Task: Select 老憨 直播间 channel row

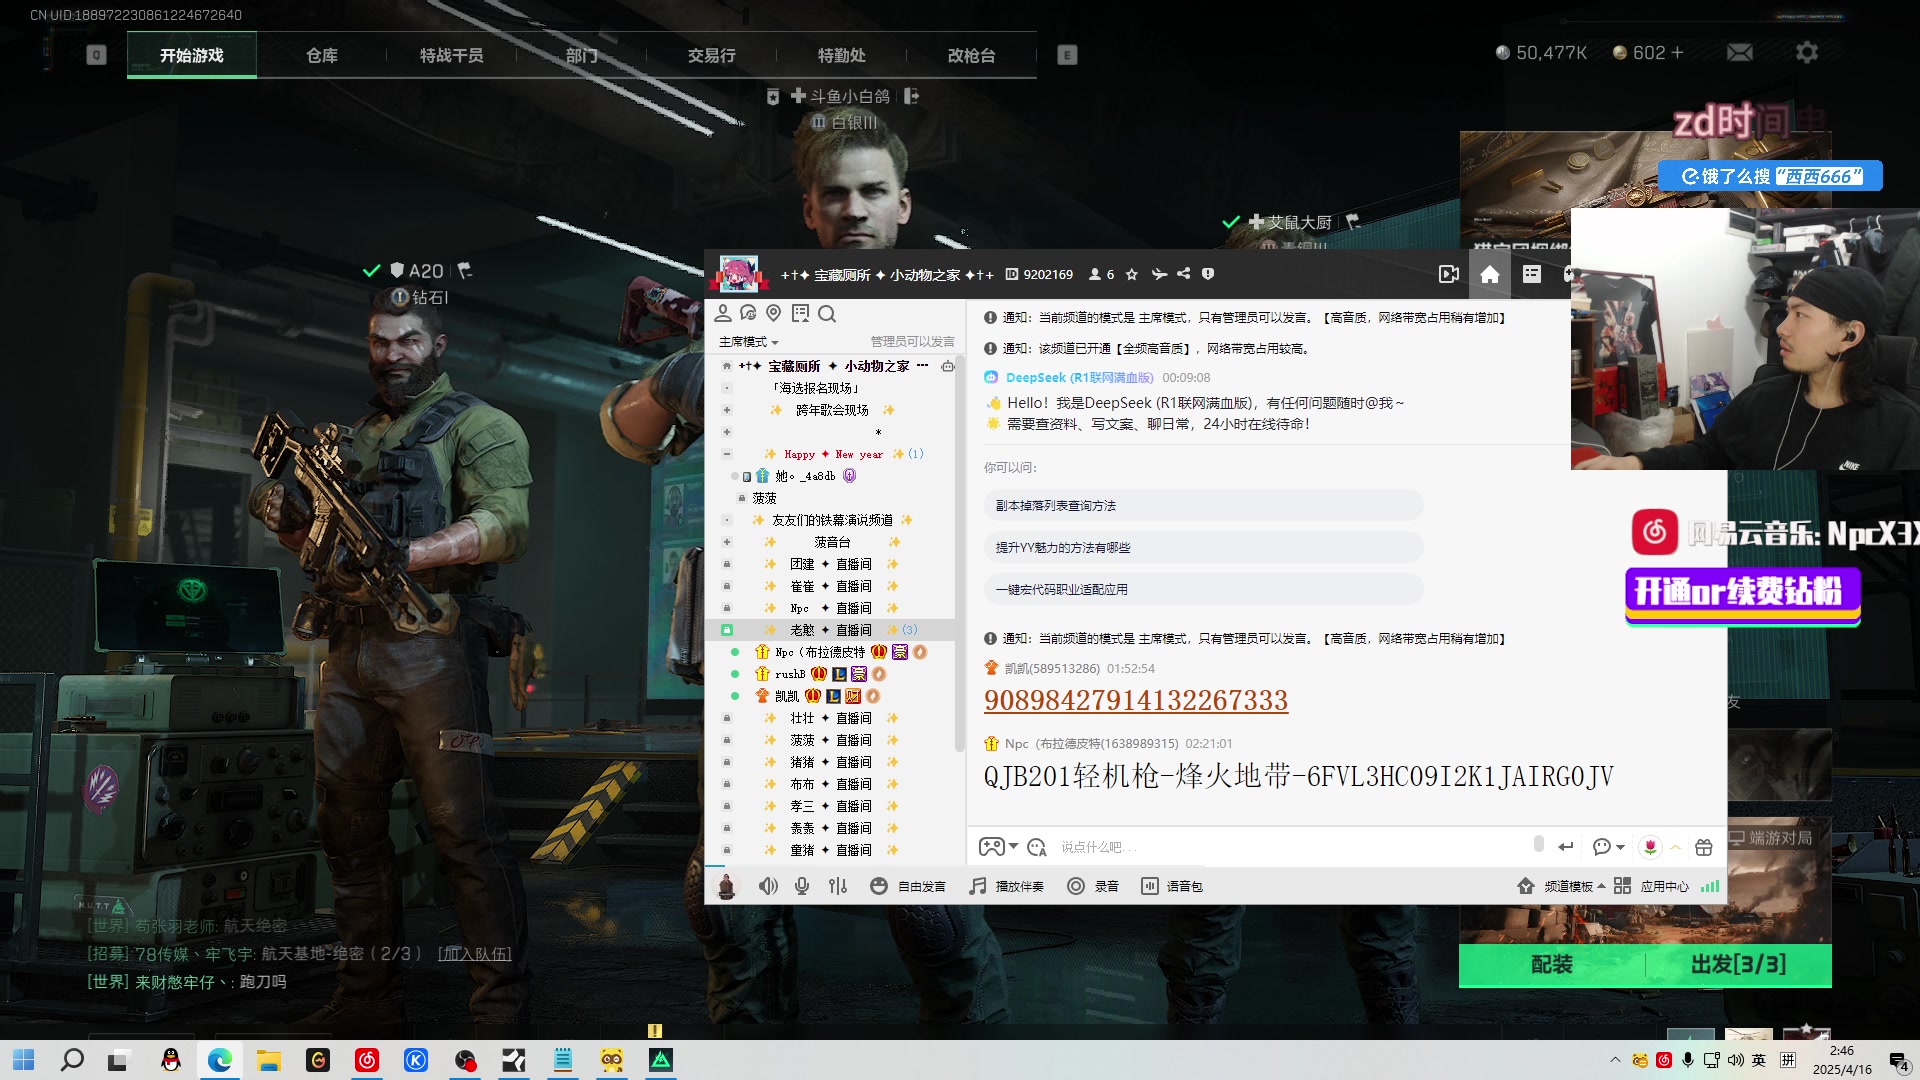Action: [x=830, y=630]
